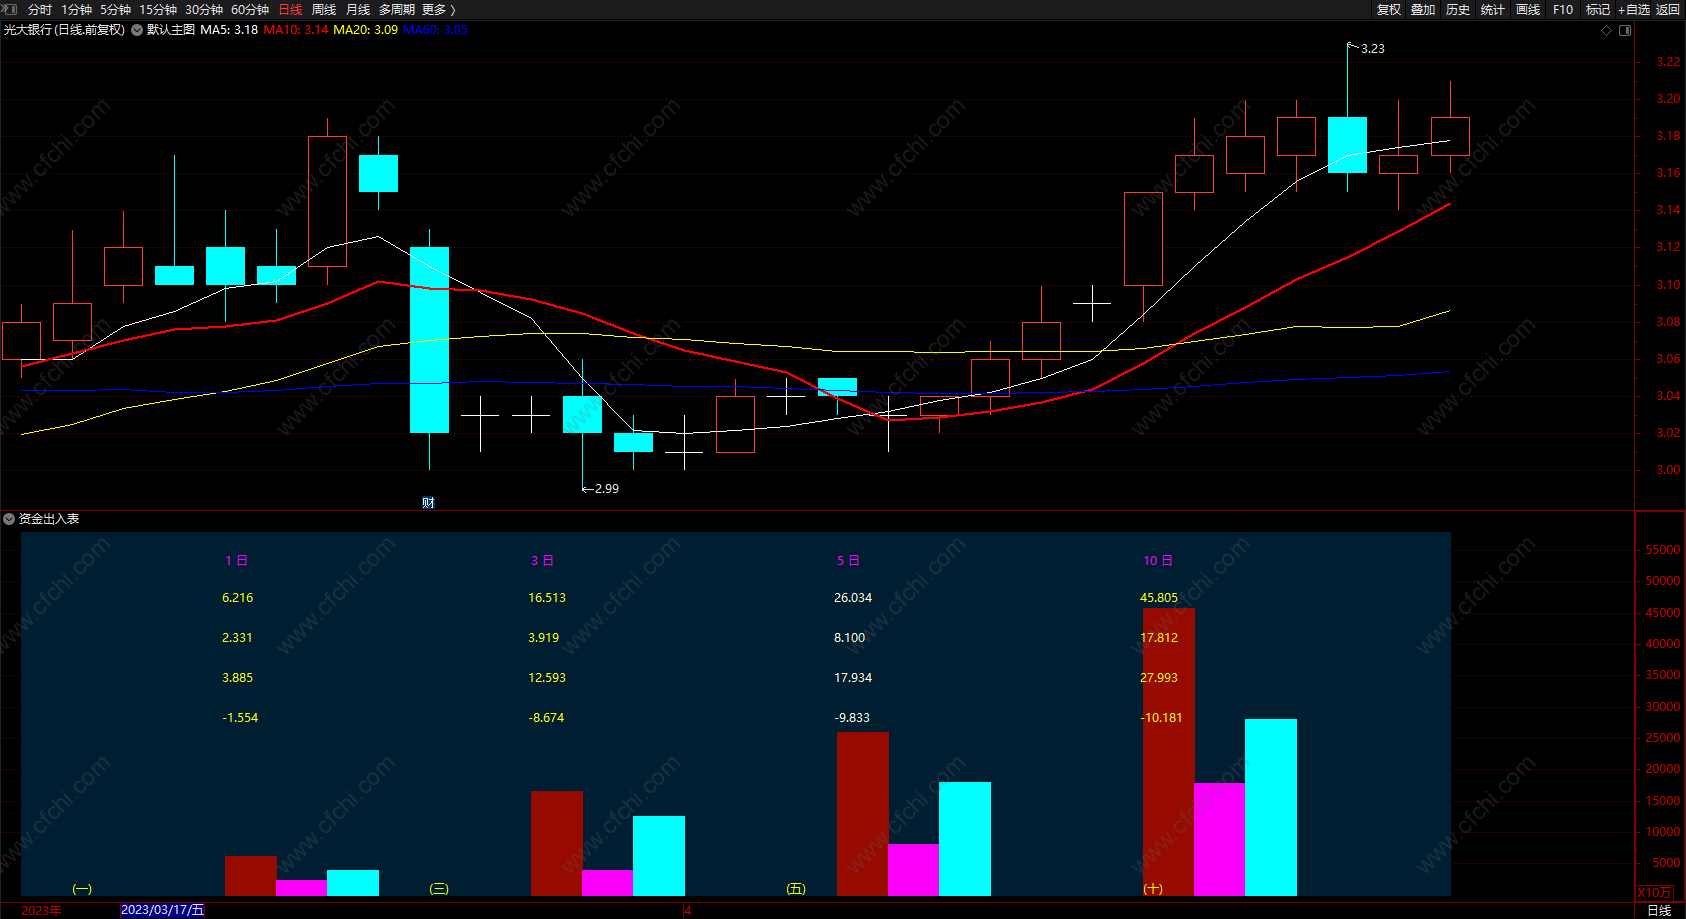The image size is (1686, 919).
Task: Click the -1.554 net value
Action: (x=240, y=718)
